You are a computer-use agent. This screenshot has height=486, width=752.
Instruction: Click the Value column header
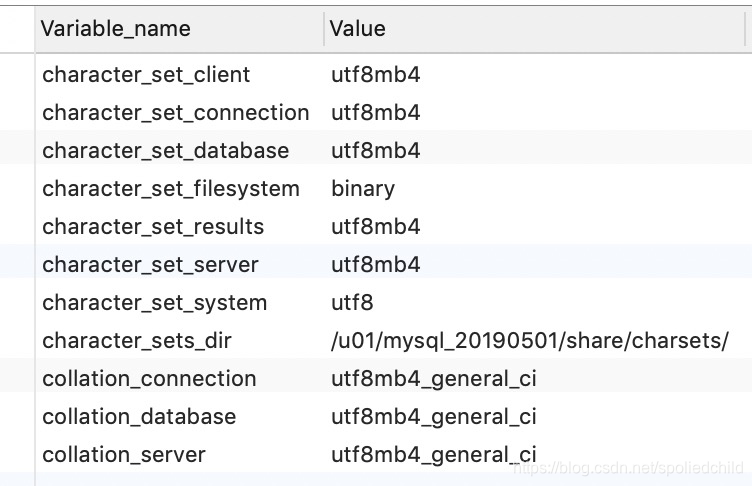358,29
